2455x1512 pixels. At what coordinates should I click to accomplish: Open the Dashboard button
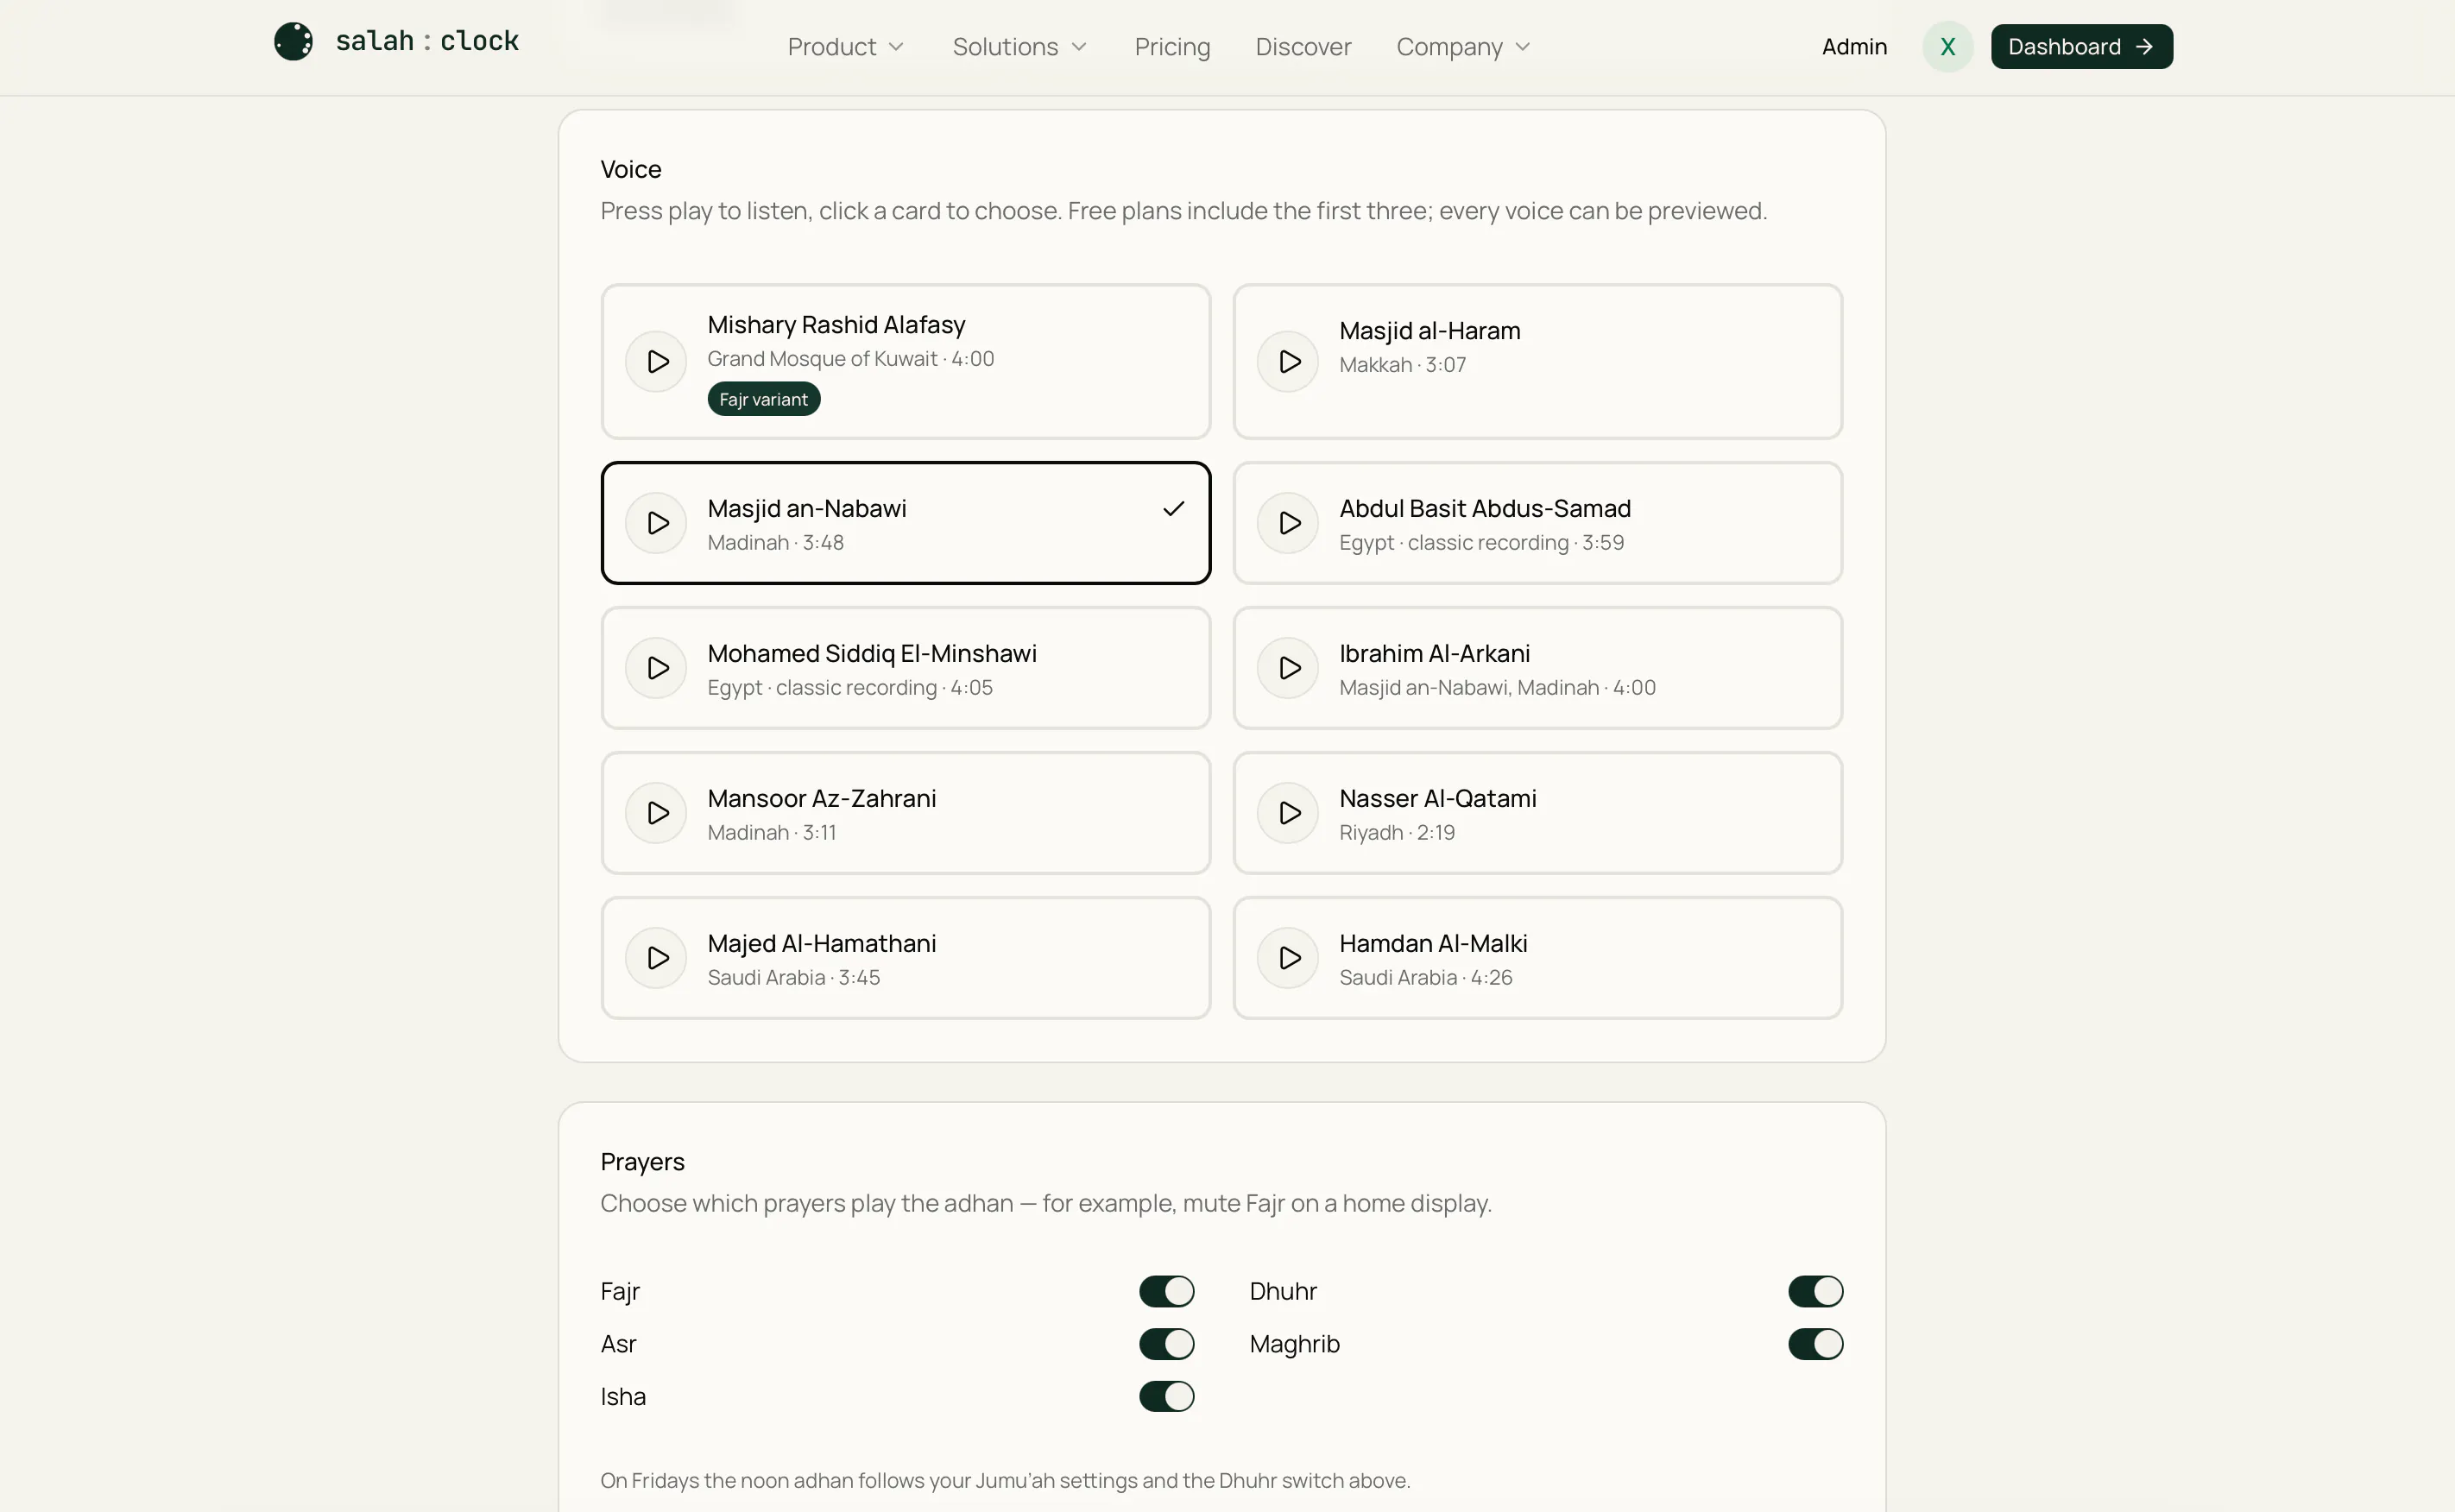(x=2081, y=46)
